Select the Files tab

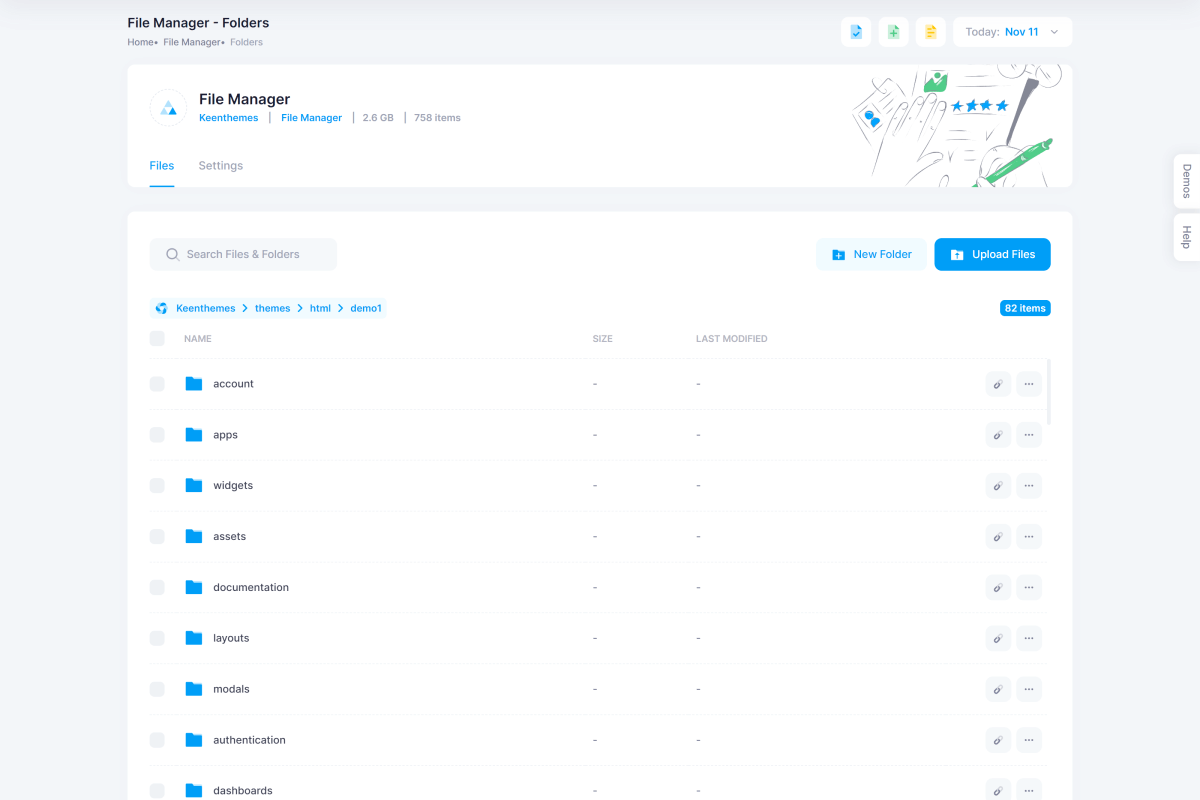click(x=162, y=166)
